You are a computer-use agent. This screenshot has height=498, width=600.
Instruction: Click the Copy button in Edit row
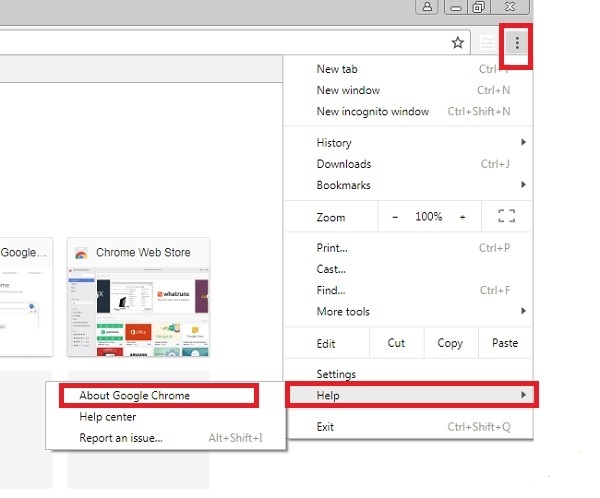click(x=451, y=343)
